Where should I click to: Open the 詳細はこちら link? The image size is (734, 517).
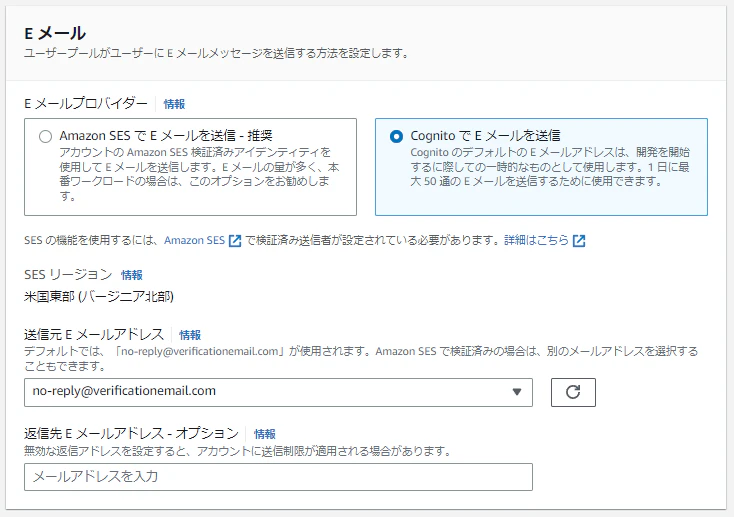point(536,240)
